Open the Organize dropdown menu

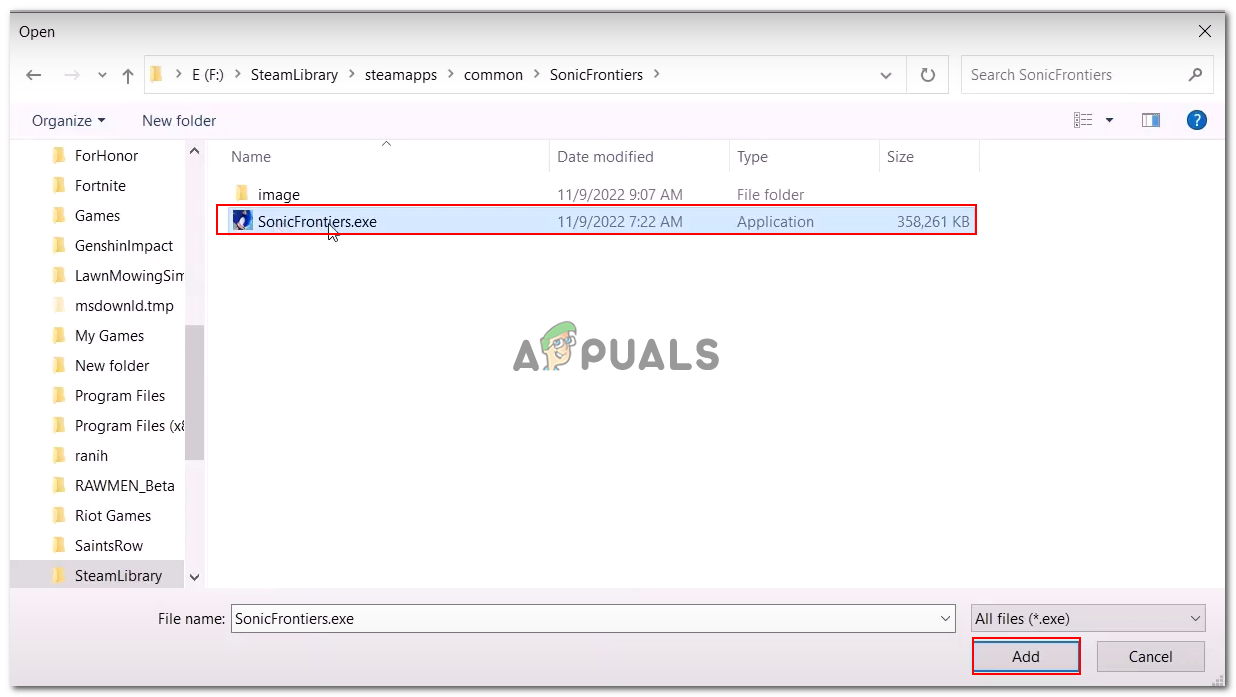[x=66, y=120]
